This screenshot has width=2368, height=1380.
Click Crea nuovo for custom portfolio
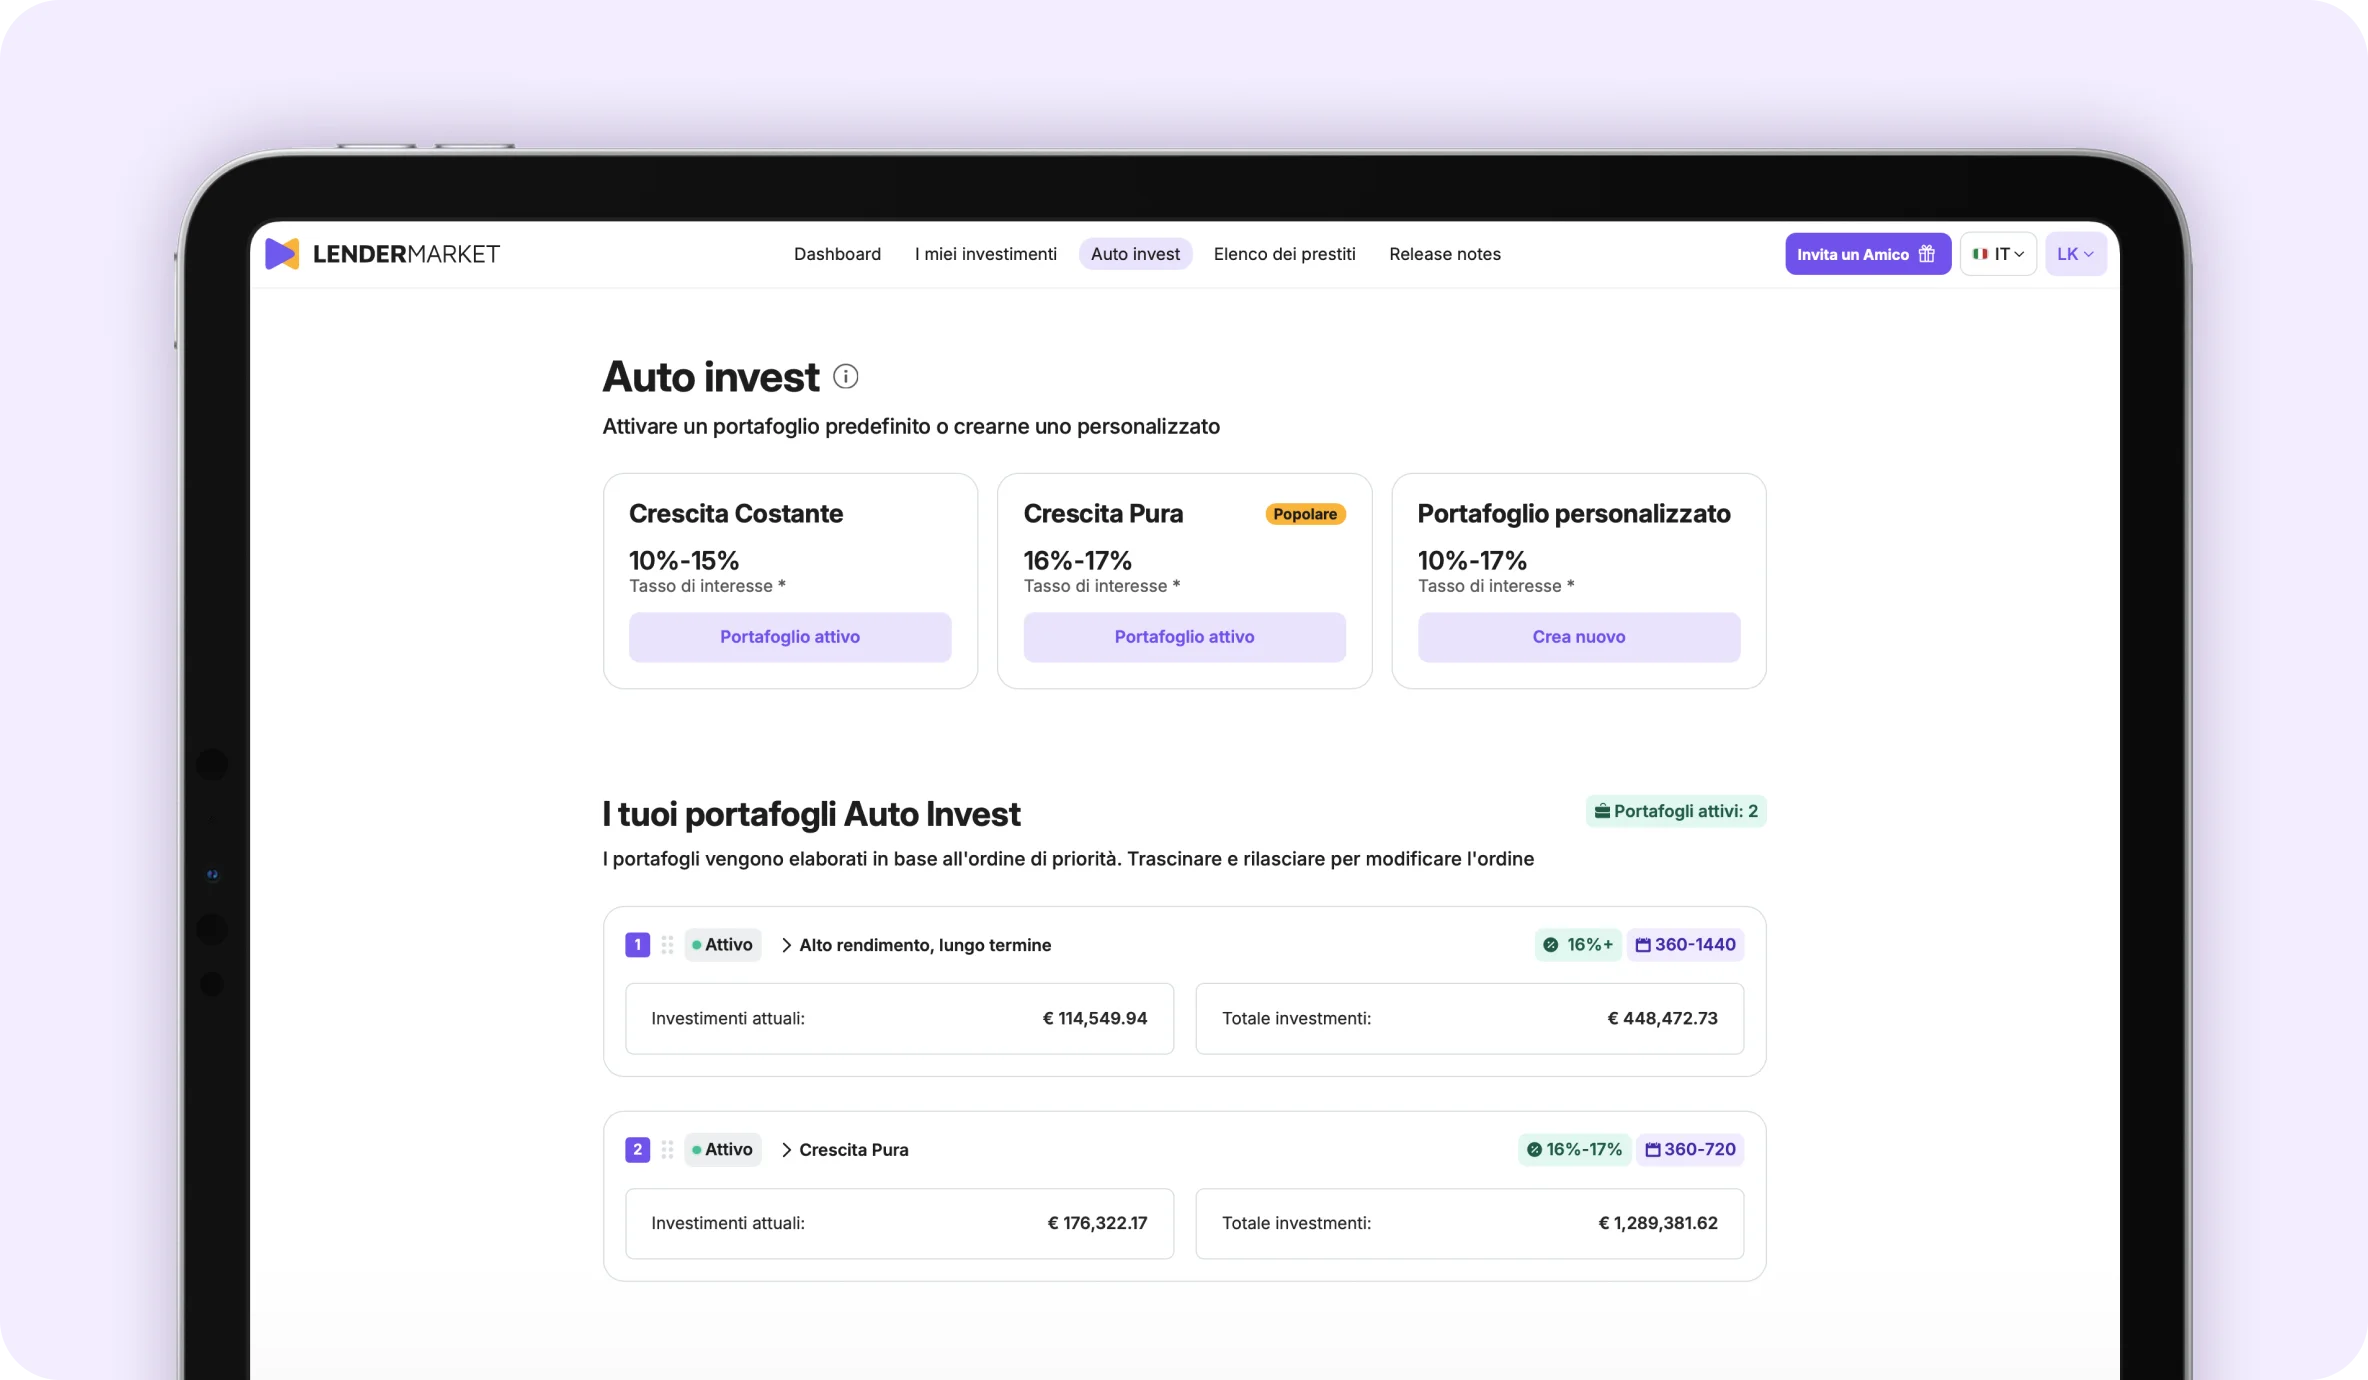click(1578, 637)
